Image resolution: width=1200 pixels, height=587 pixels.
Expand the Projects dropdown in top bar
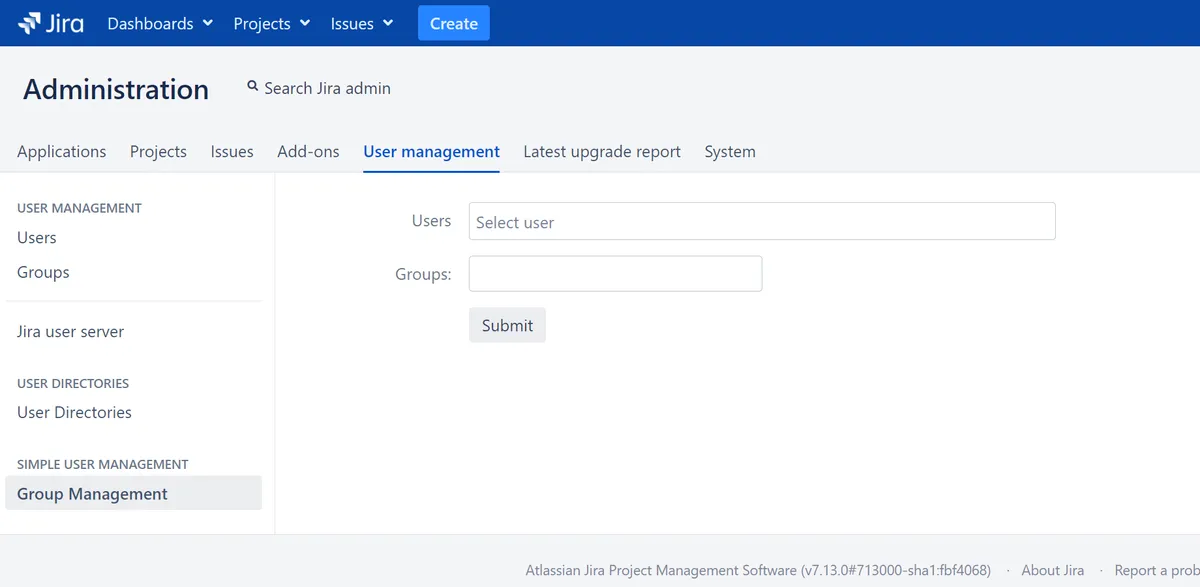click(272, 23)
